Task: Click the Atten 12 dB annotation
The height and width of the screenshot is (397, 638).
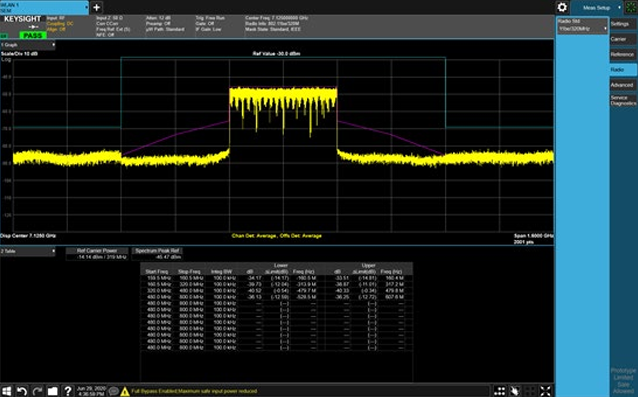Action: click(x=157, y=18)
